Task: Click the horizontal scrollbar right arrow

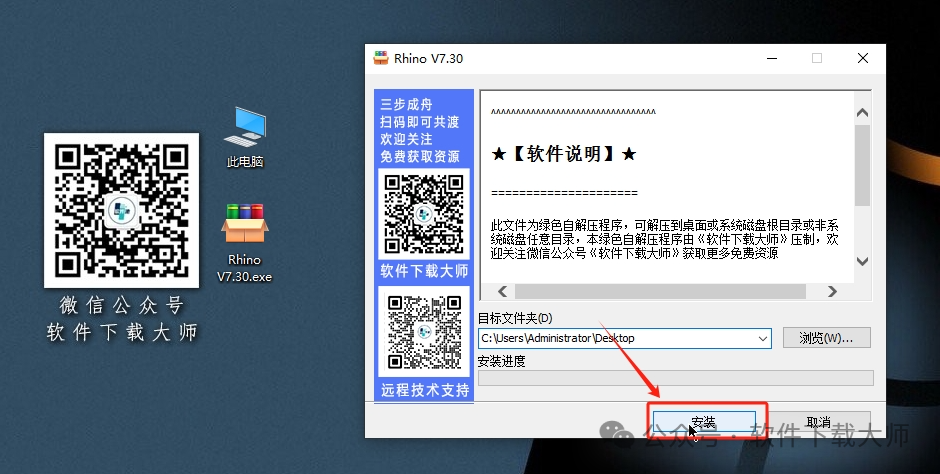Action: (832, 291)
